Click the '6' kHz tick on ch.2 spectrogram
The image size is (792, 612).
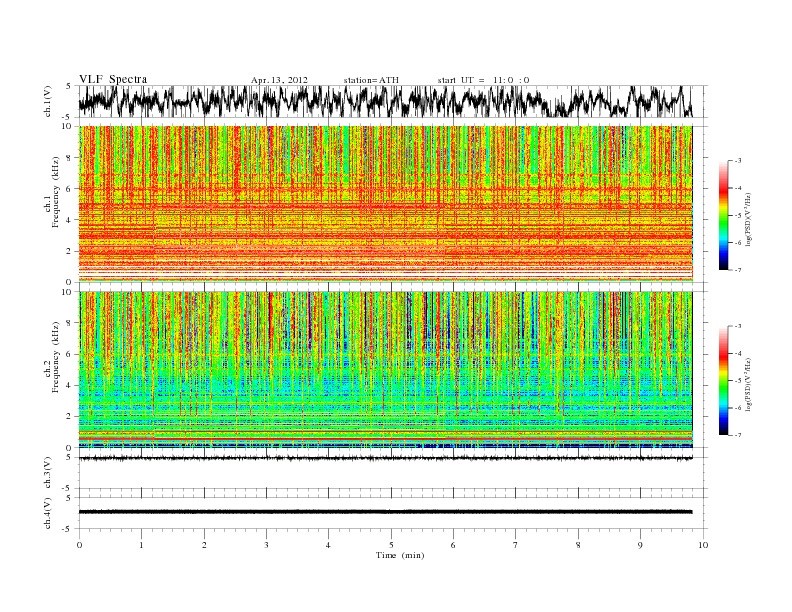70,354
